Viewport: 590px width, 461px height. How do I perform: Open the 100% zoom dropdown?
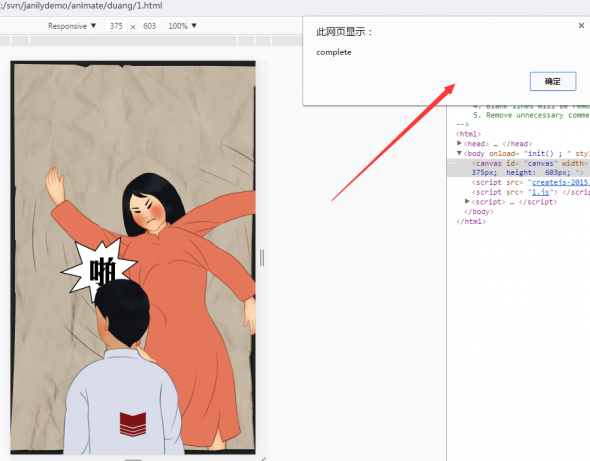coord(182,26)
